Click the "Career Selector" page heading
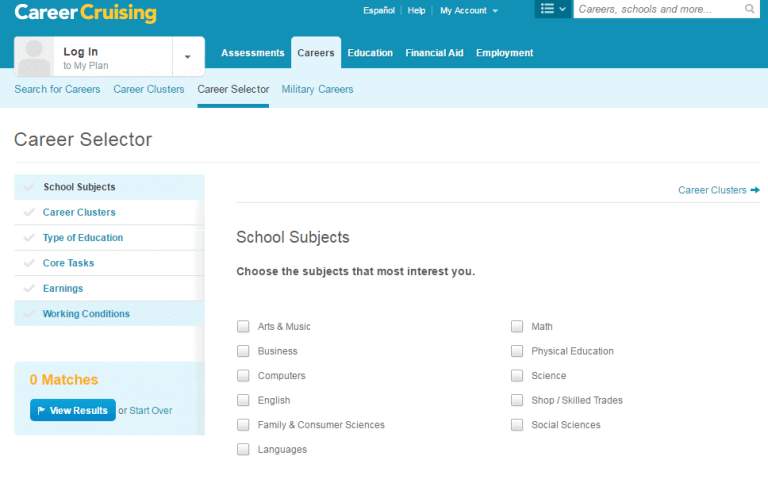The height and width of the screenshot is (479, 768). coord(83,140)
